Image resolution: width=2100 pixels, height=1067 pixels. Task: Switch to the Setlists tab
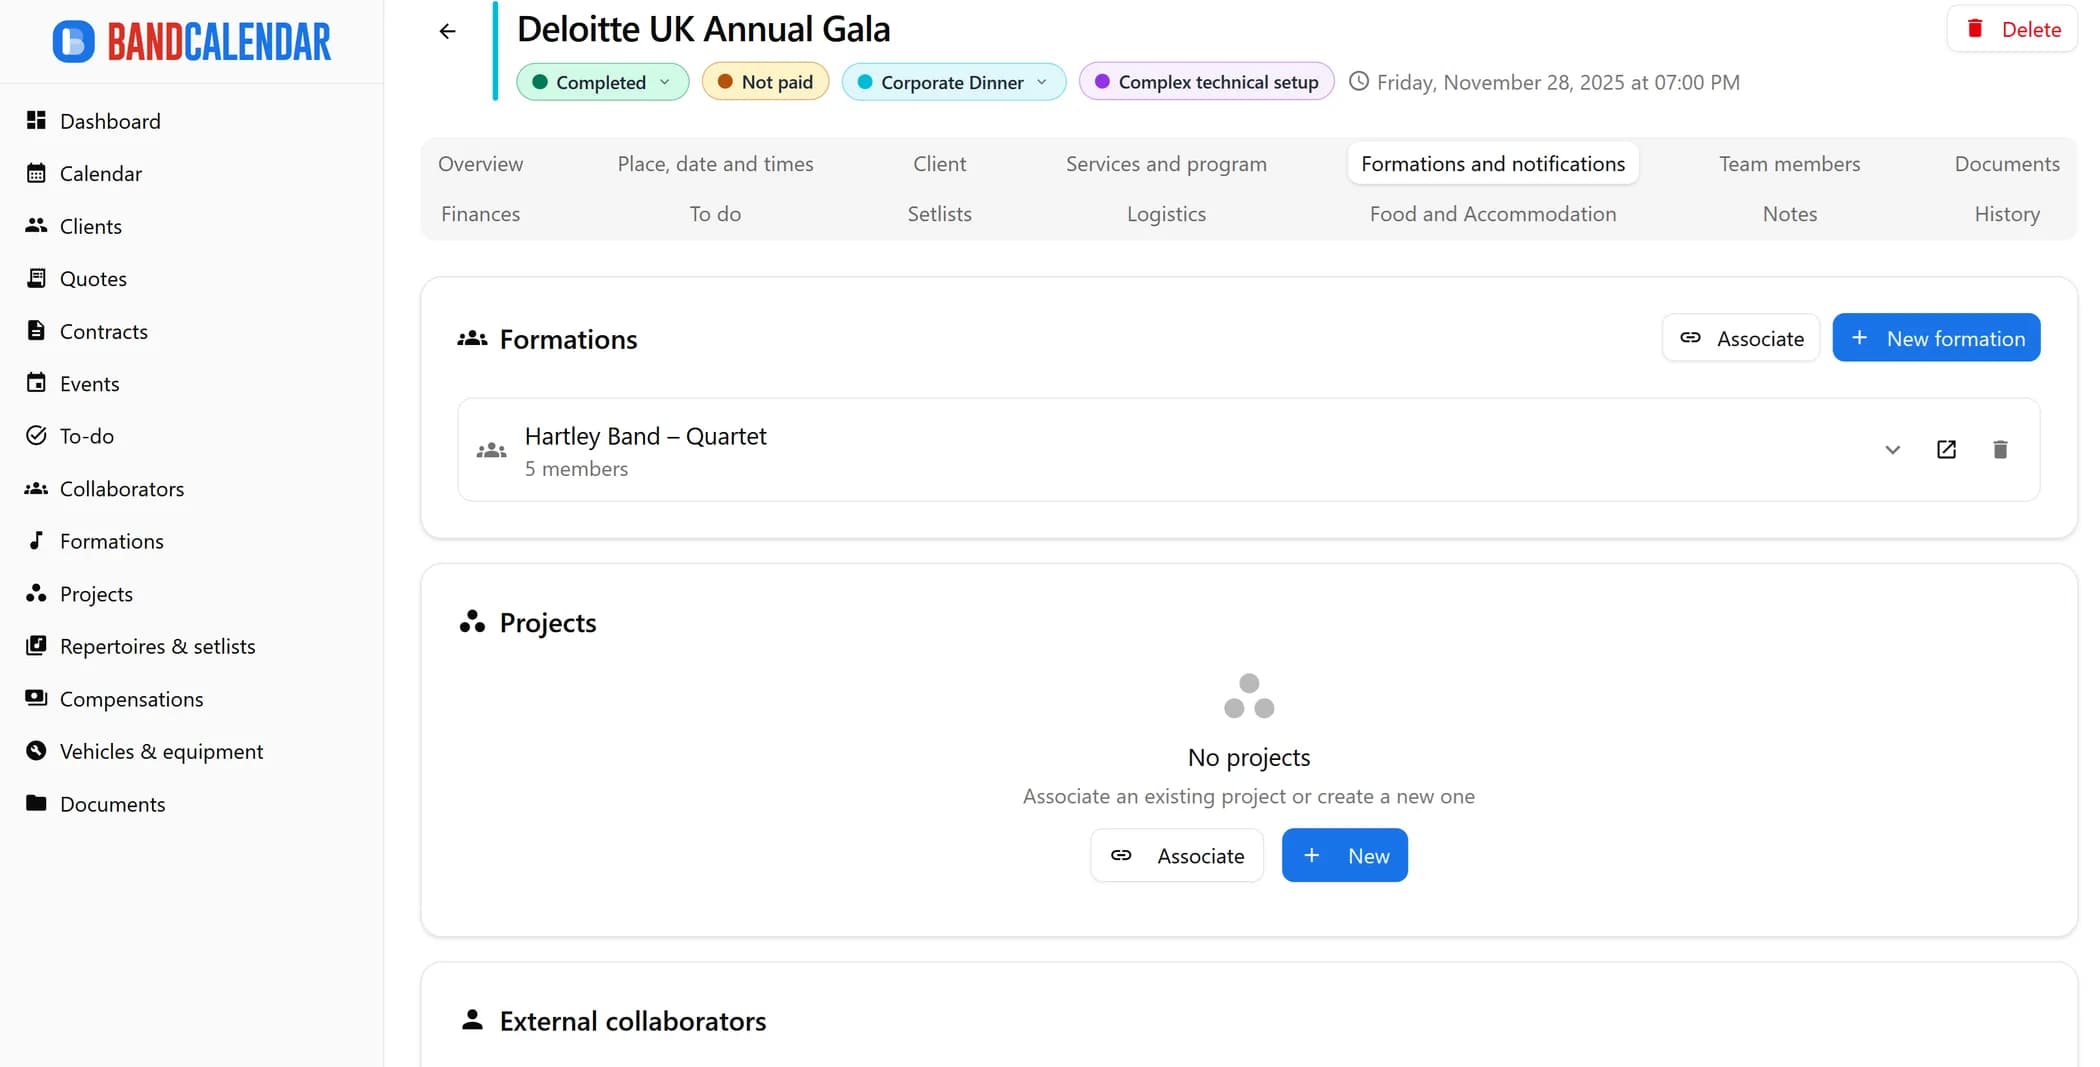pos(939,213)
